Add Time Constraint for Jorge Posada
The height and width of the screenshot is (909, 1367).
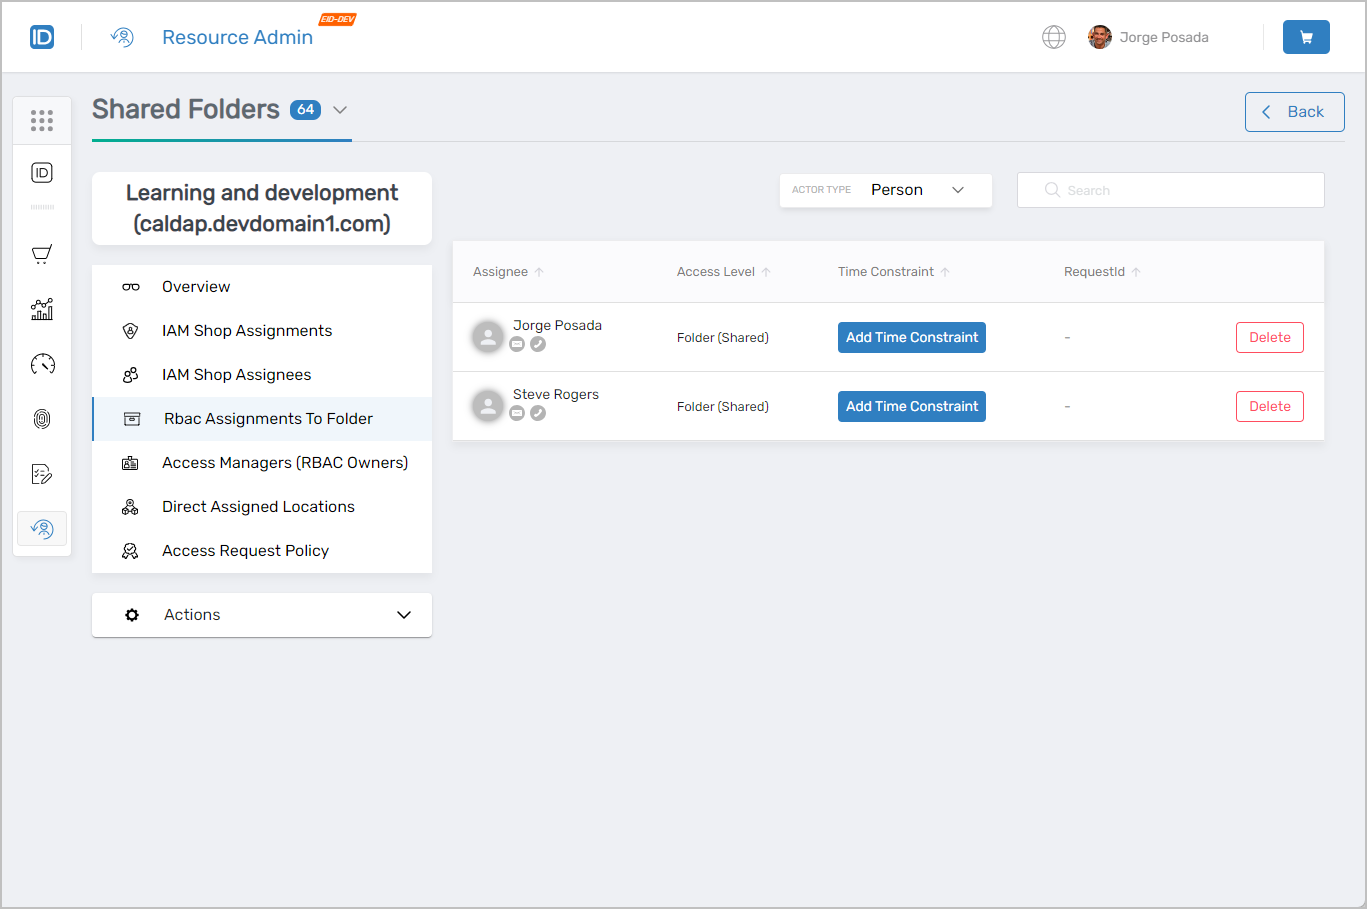click(911, 338)
